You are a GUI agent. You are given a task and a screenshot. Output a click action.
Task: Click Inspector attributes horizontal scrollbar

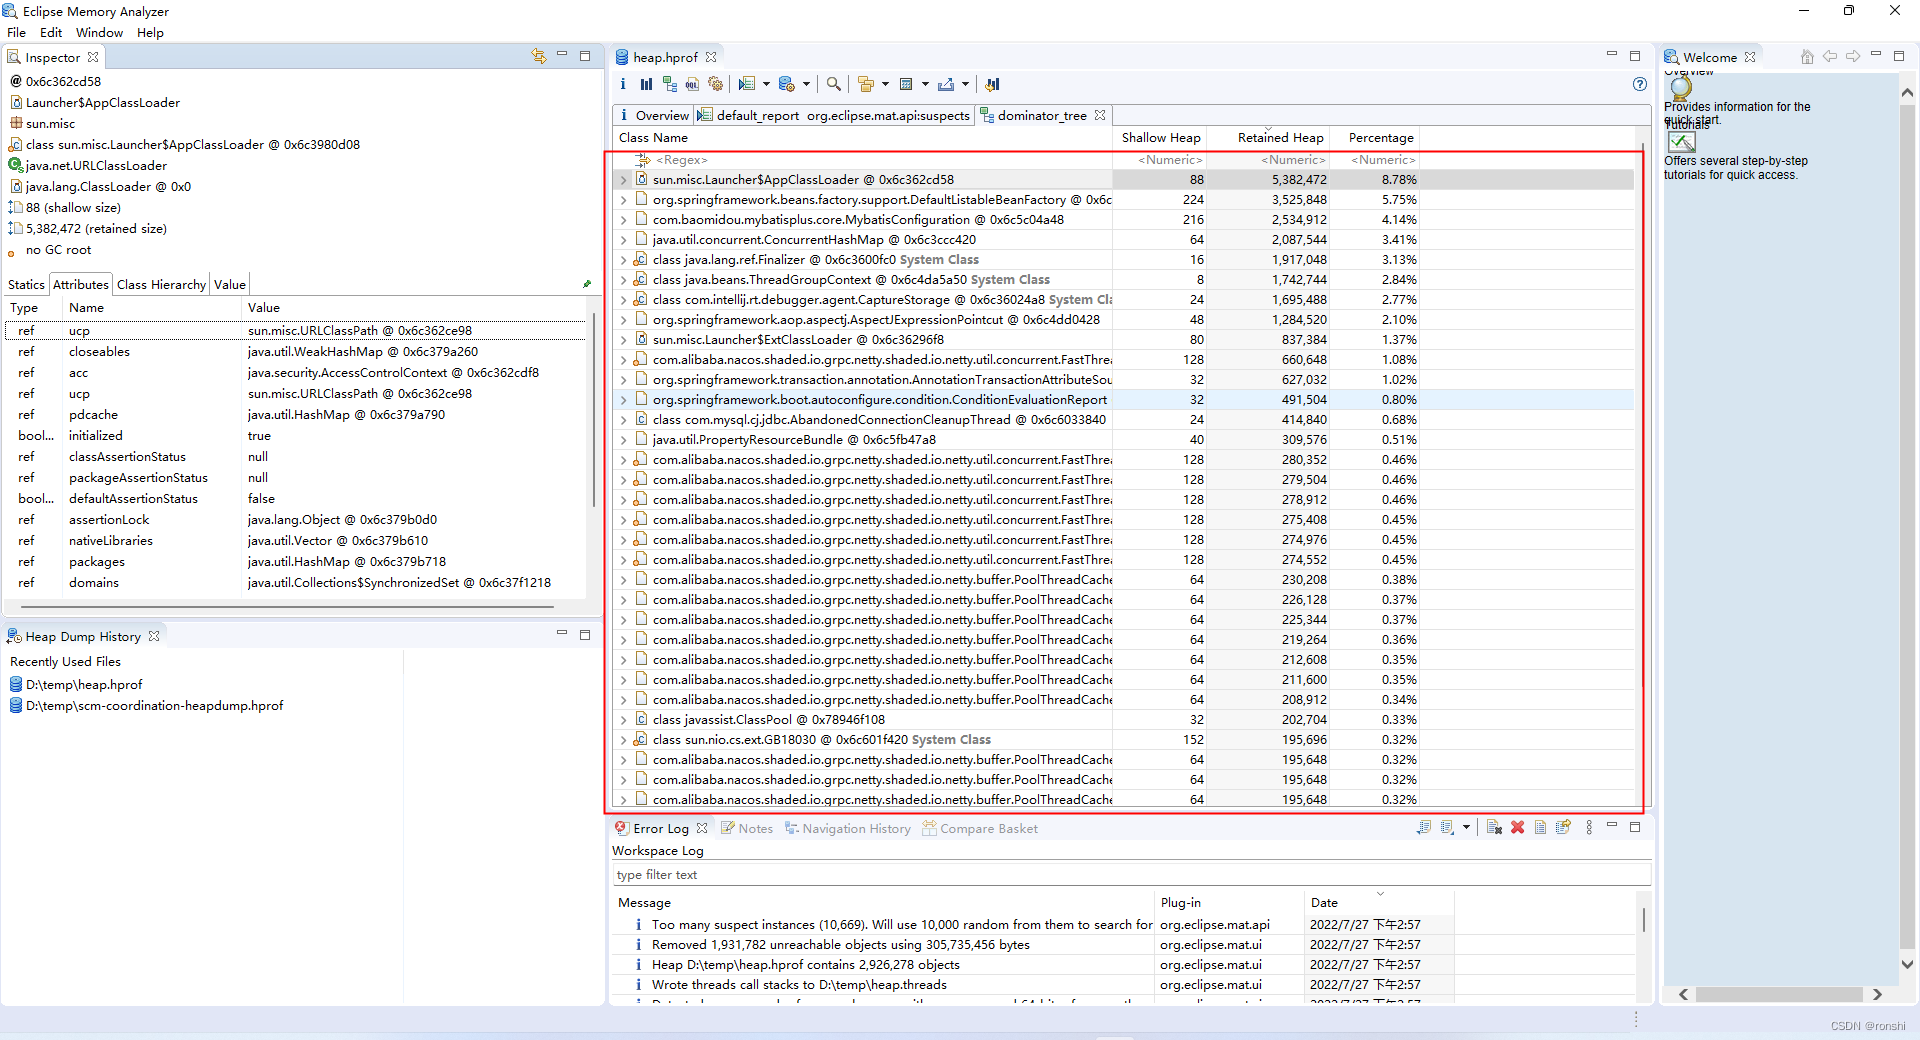tap(287, 606)
